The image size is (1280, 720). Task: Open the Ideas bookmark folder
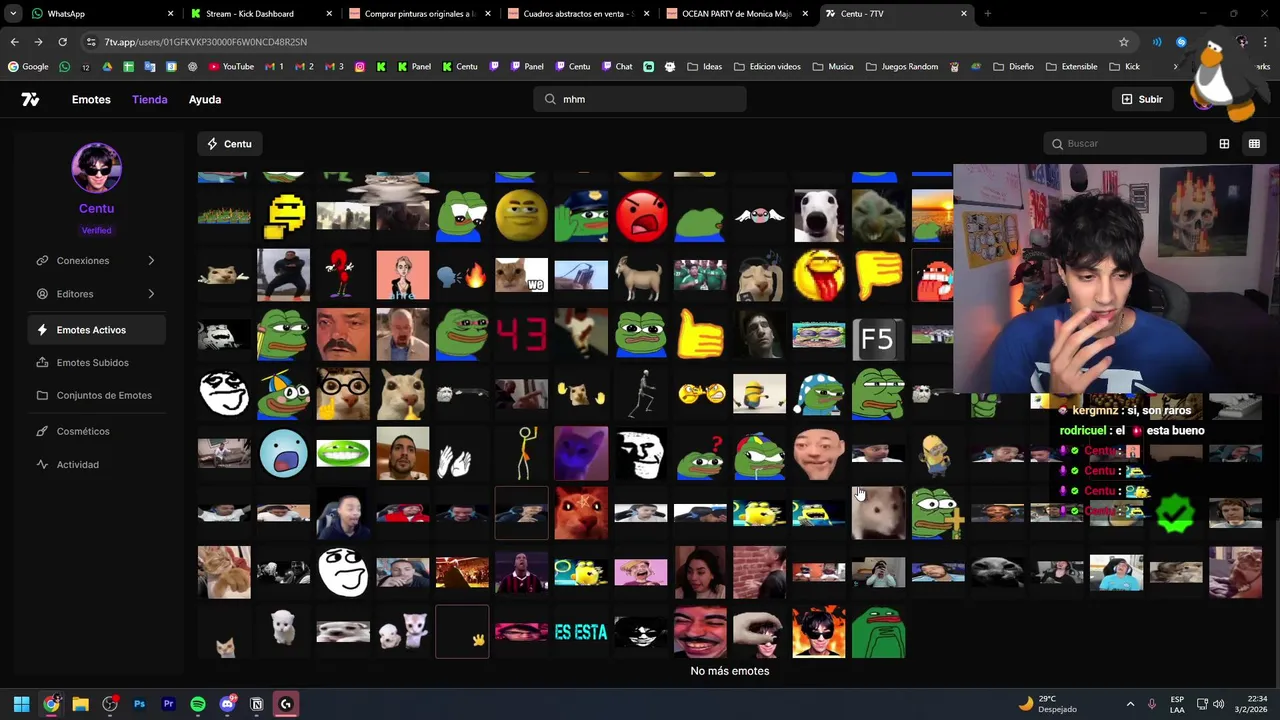tap(704, 67)
